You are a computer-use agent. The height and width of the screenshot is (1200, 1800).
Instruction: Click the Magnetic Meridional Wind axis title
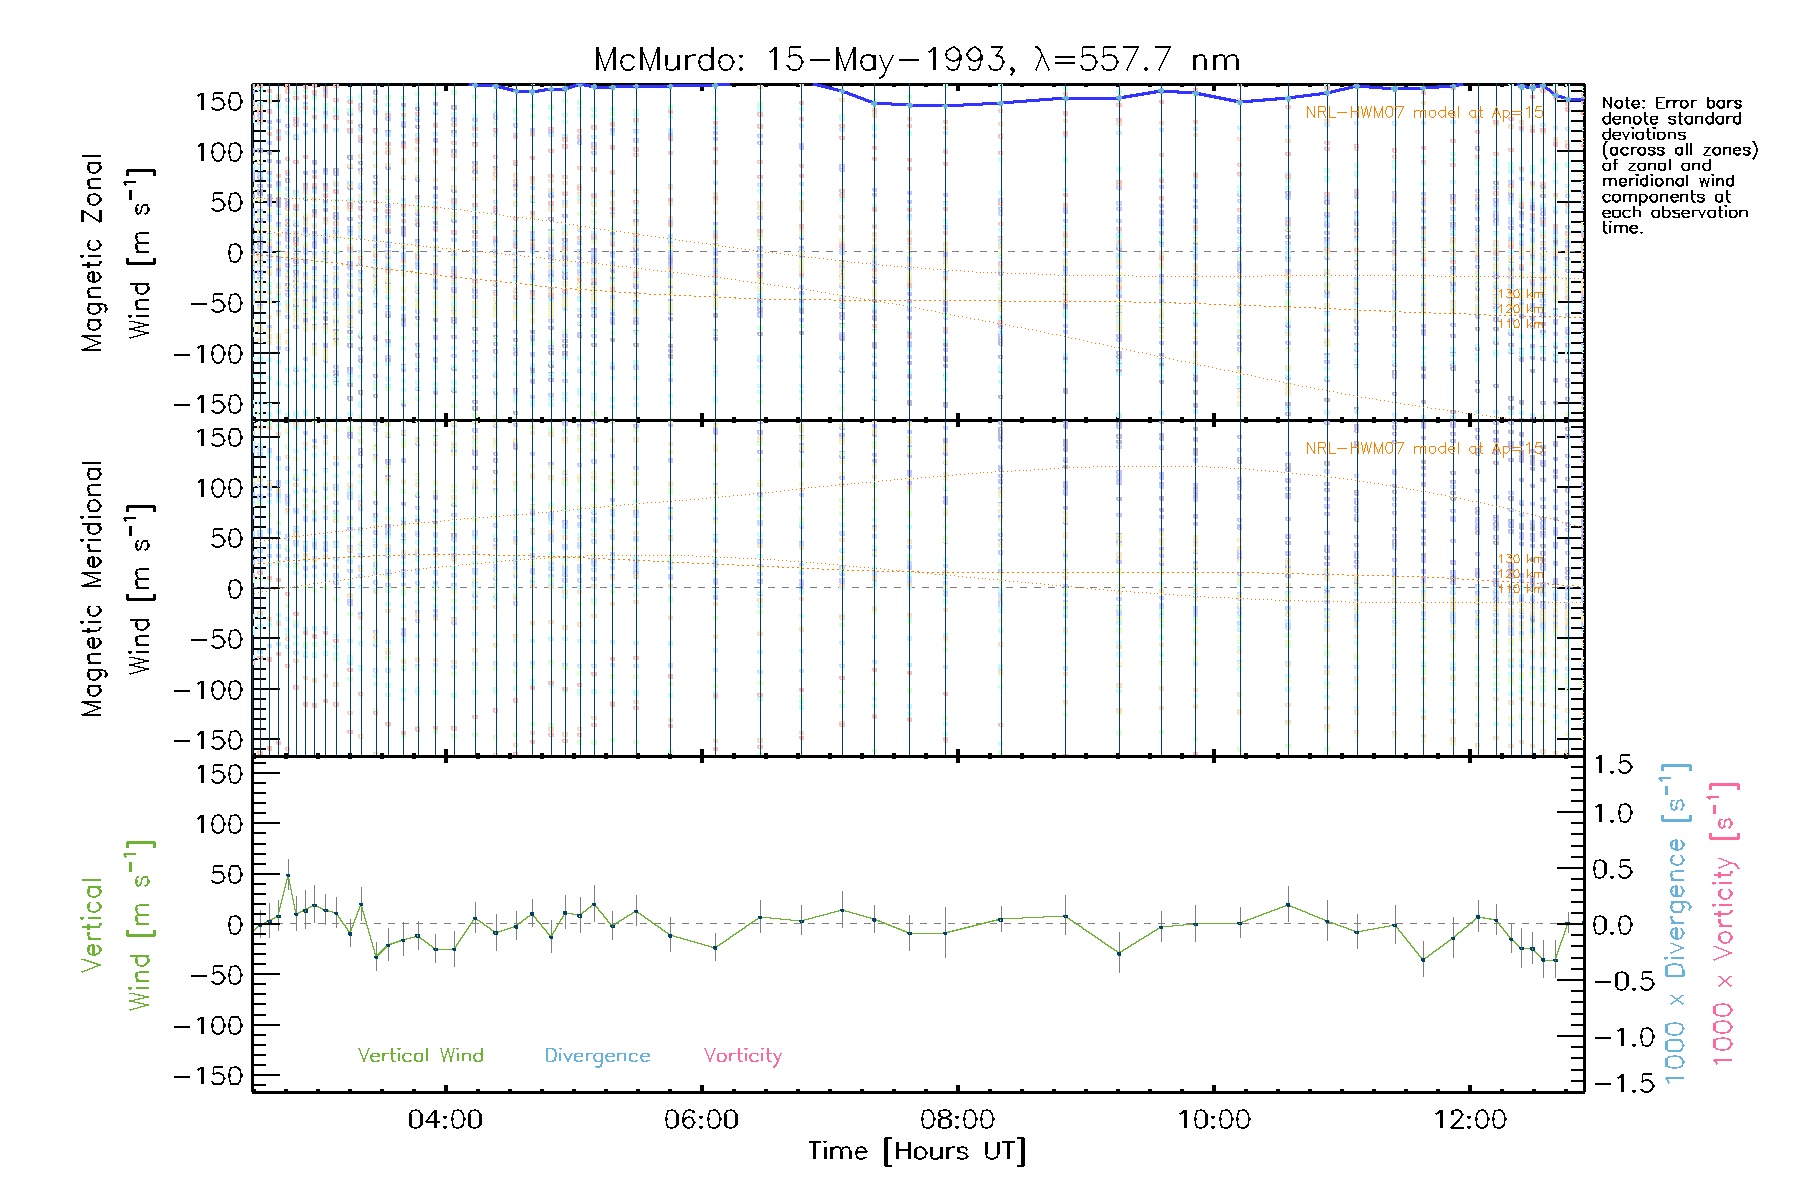pyautogui.click(x=116, y=589)
